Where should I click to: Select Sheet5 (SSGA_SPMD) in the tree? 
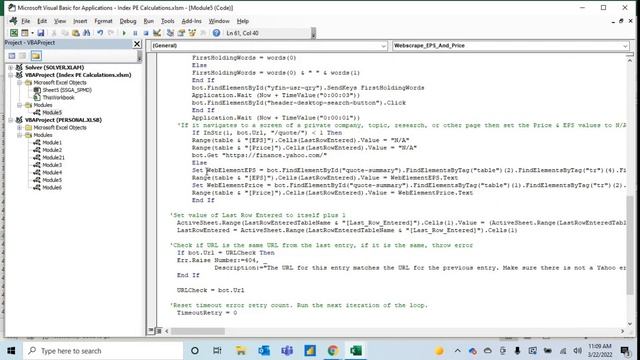pyautogui.click(x=67, y=90)
